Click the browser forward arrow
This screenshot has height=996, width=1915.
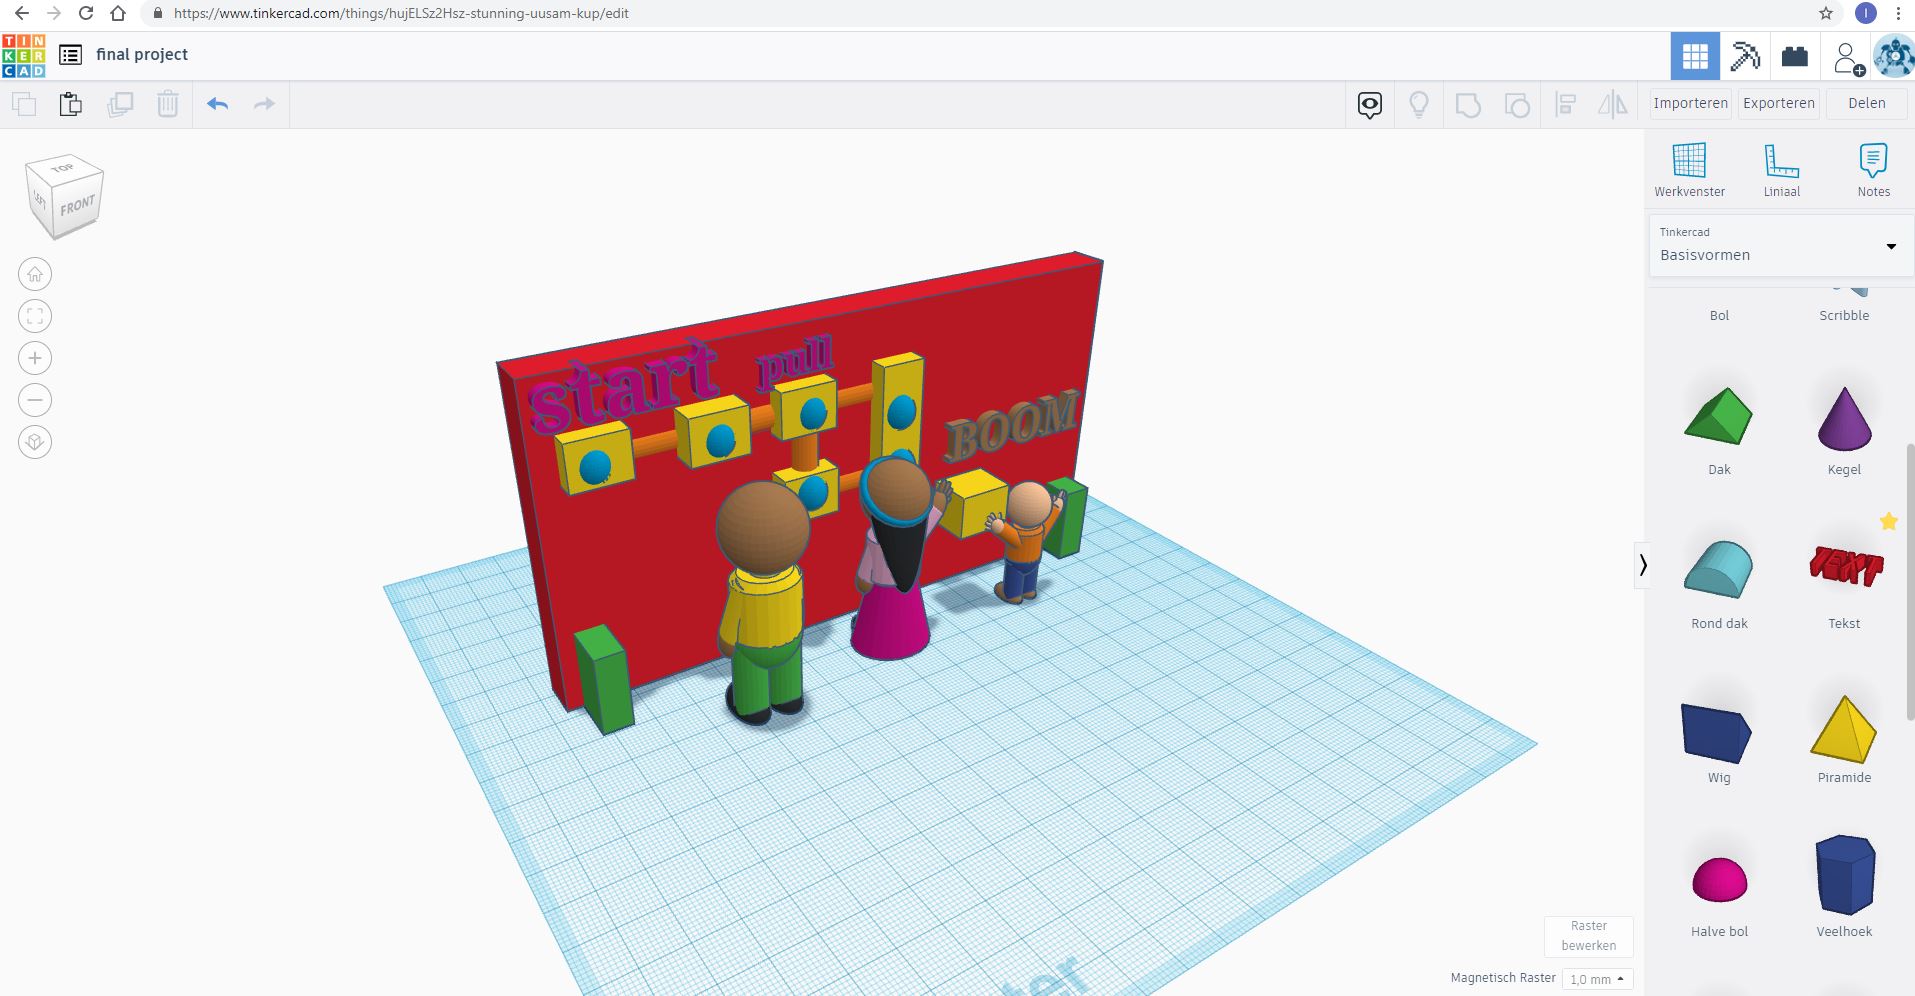click(54, 13)
